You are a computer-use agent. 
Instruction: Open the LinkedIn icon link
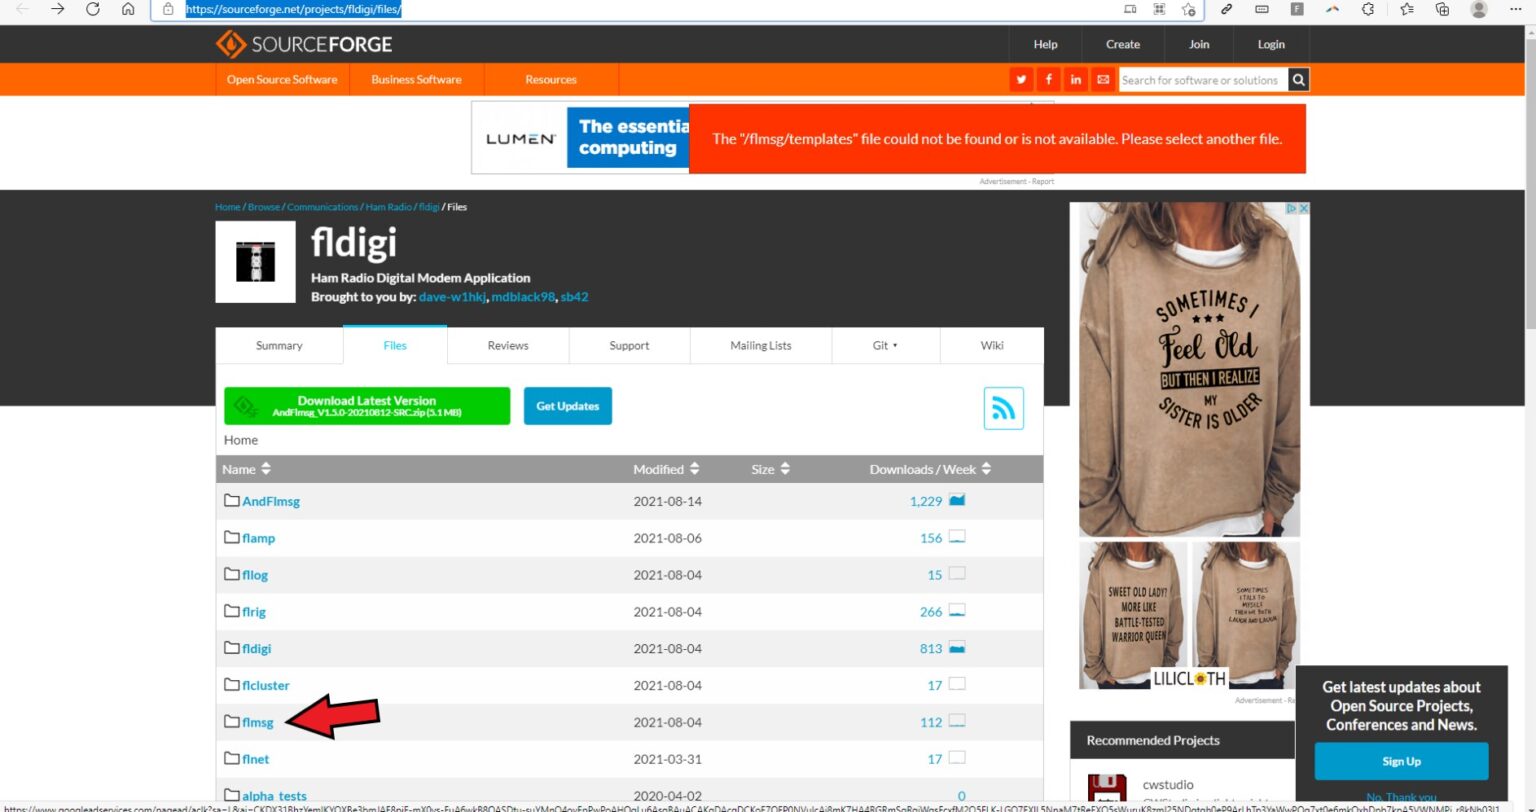click(1076, 80)
